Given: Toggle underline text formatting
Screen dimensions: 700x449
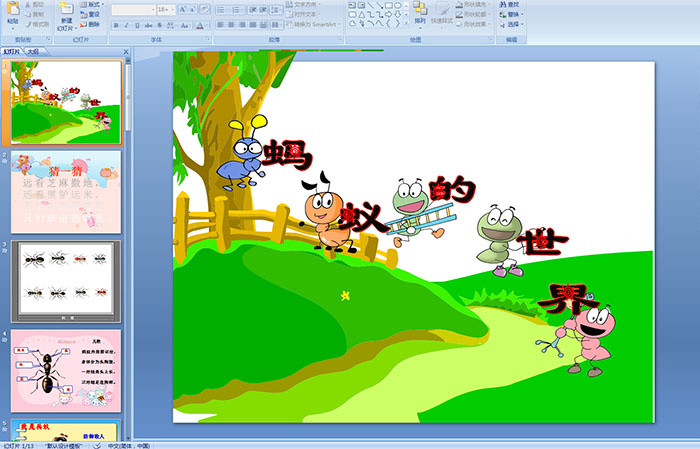Looking at the screenshot, I should (138, 24).
